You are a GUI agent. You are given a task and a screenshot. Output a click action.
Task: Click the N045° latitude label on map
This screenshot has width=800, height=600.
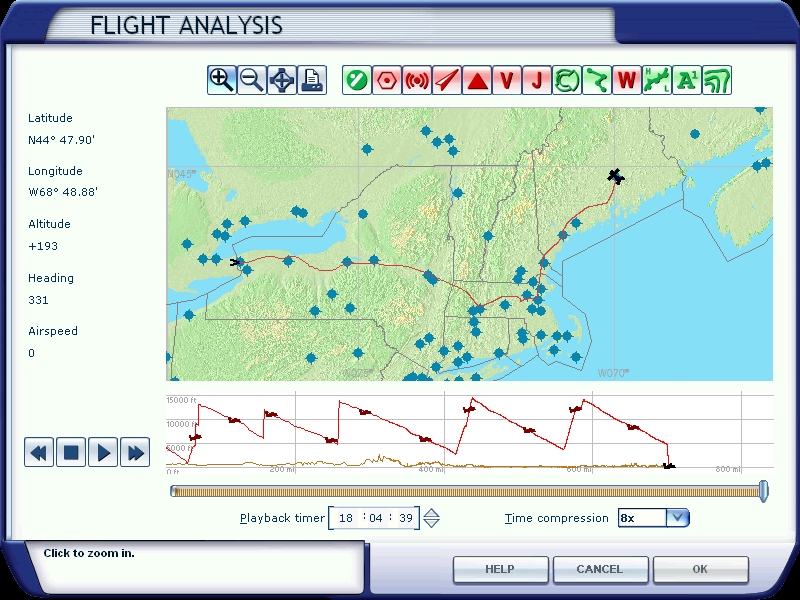pyautogui.click(x=182, y=174)
